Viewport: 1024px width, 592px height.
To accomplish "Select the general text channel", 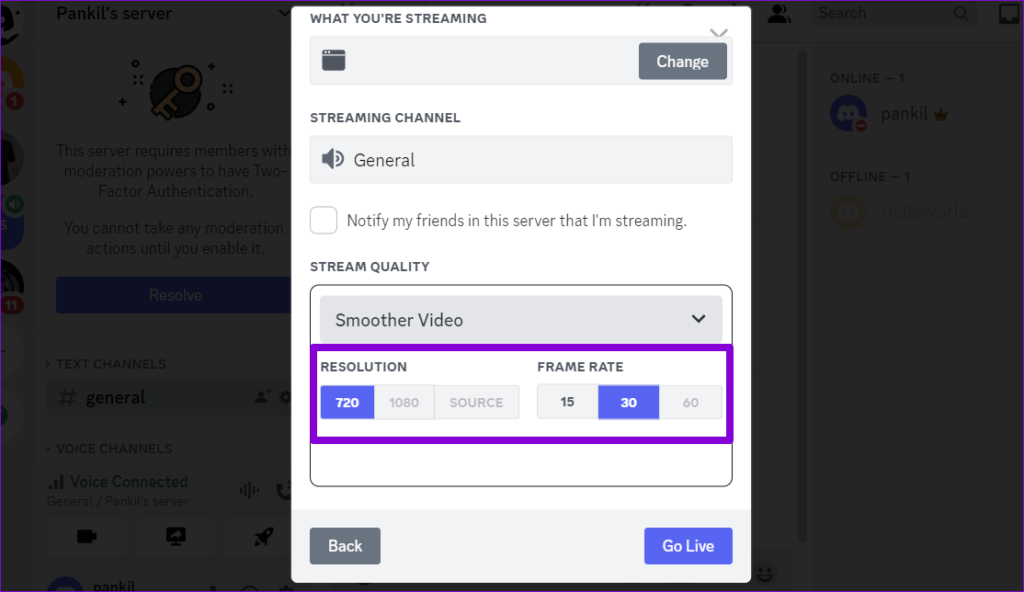I will click(x=113, y=397).
